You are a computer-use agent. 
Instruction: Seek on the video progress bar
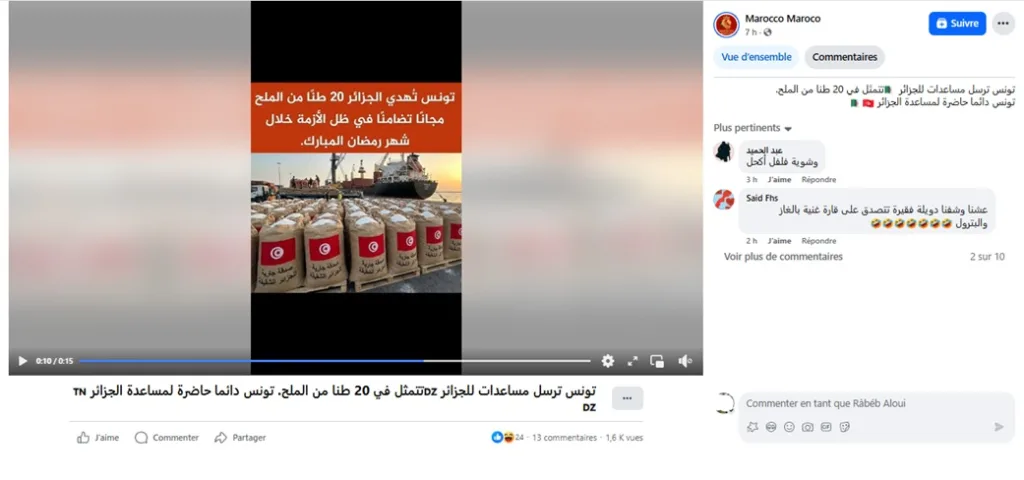[x=334, y=360]
